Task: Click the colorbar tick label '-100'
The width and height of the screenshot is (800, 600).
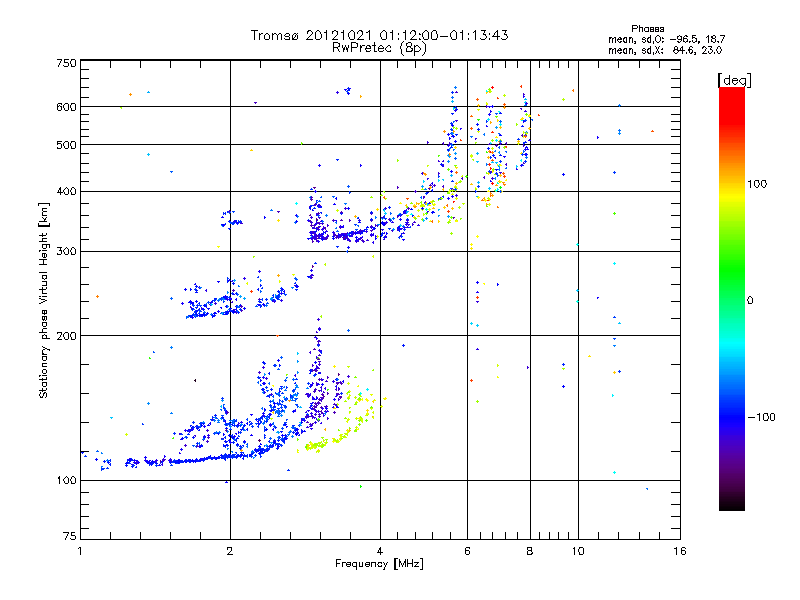Action: coord(761,417)
